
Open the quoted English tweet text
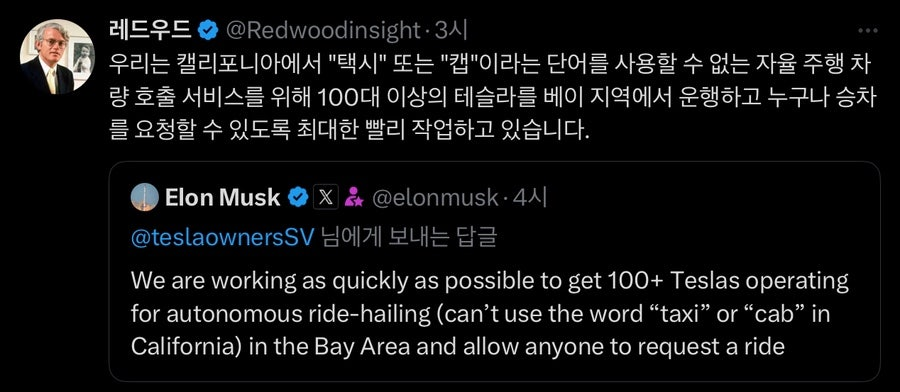pos(490,314)
